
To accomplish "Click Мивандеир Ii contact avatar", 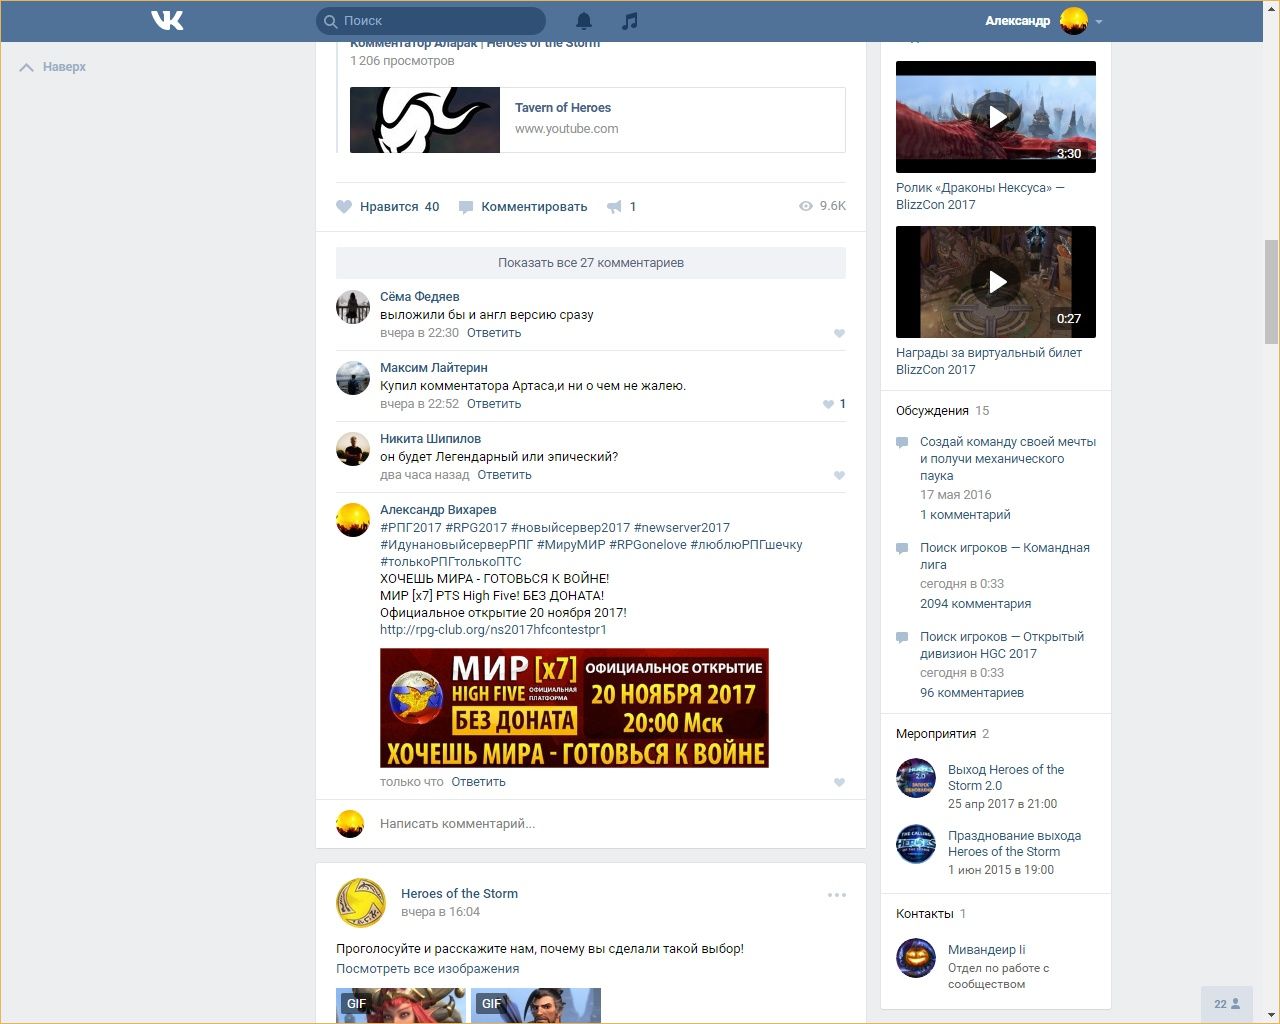I will (x=915, y=958).
